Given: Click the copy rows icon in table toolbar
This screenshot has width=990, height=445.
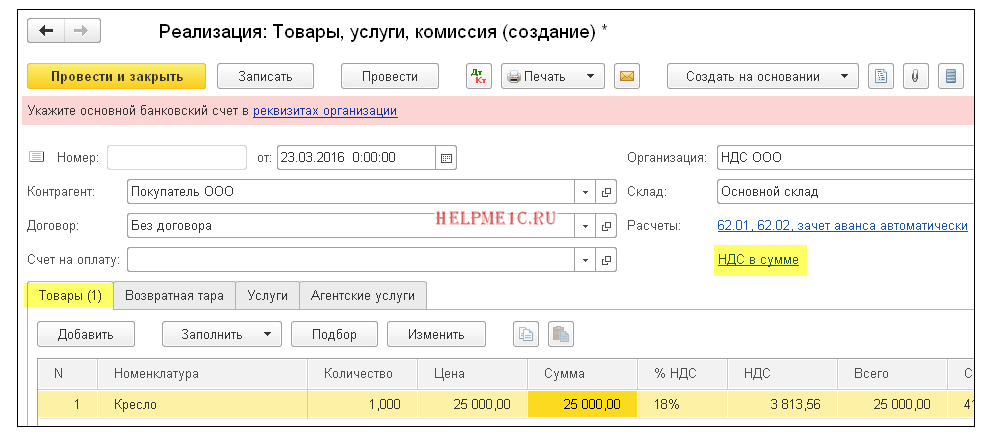Looking at the screenshot, I should [x=525, y=335].
